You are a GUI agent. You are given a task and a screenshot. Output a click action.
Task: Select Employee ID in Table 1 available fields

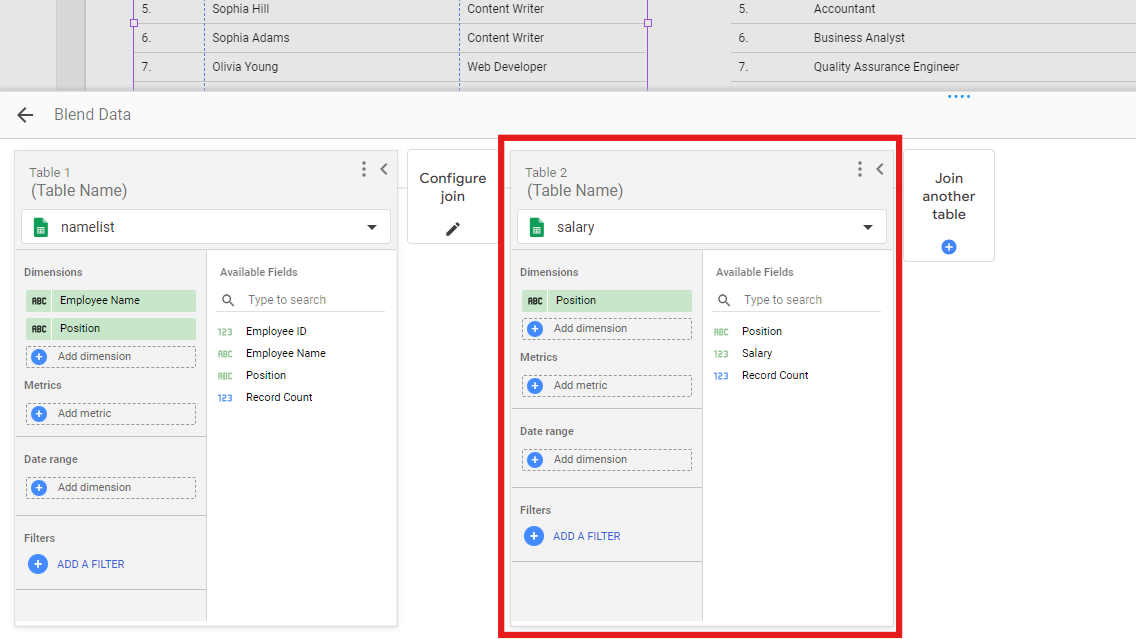276,331
